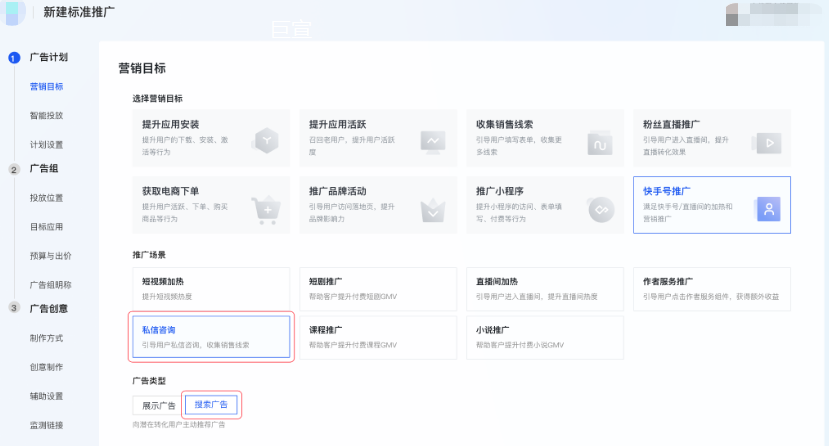Go to 辅助设置 in sidebar
The width and height of the screenshot is (829, 446).
click(x=47, y=396)
